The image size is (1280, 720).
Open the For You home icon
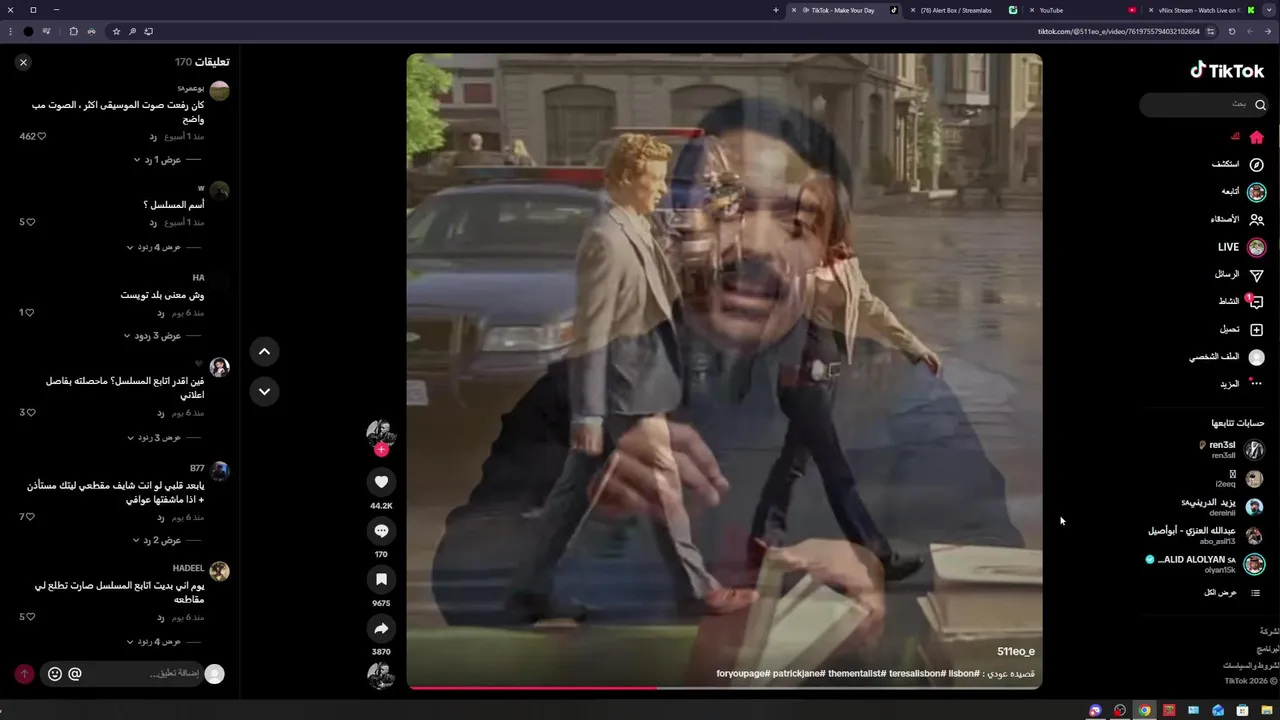(1256, 137)
